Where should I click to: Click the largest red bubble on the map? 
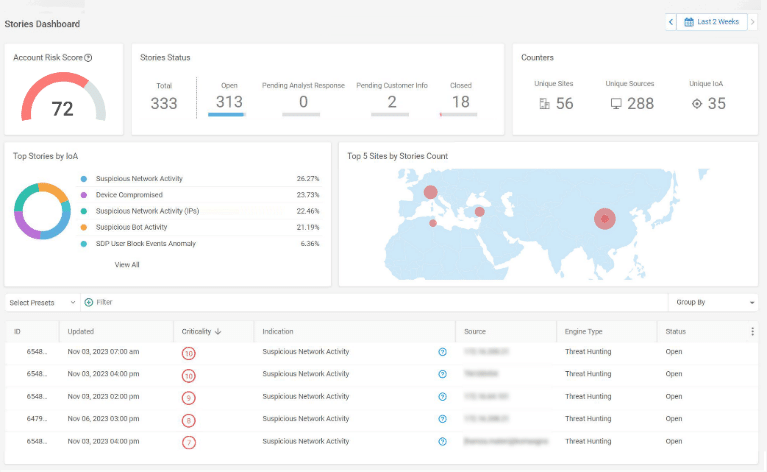(x=604, y=218)
